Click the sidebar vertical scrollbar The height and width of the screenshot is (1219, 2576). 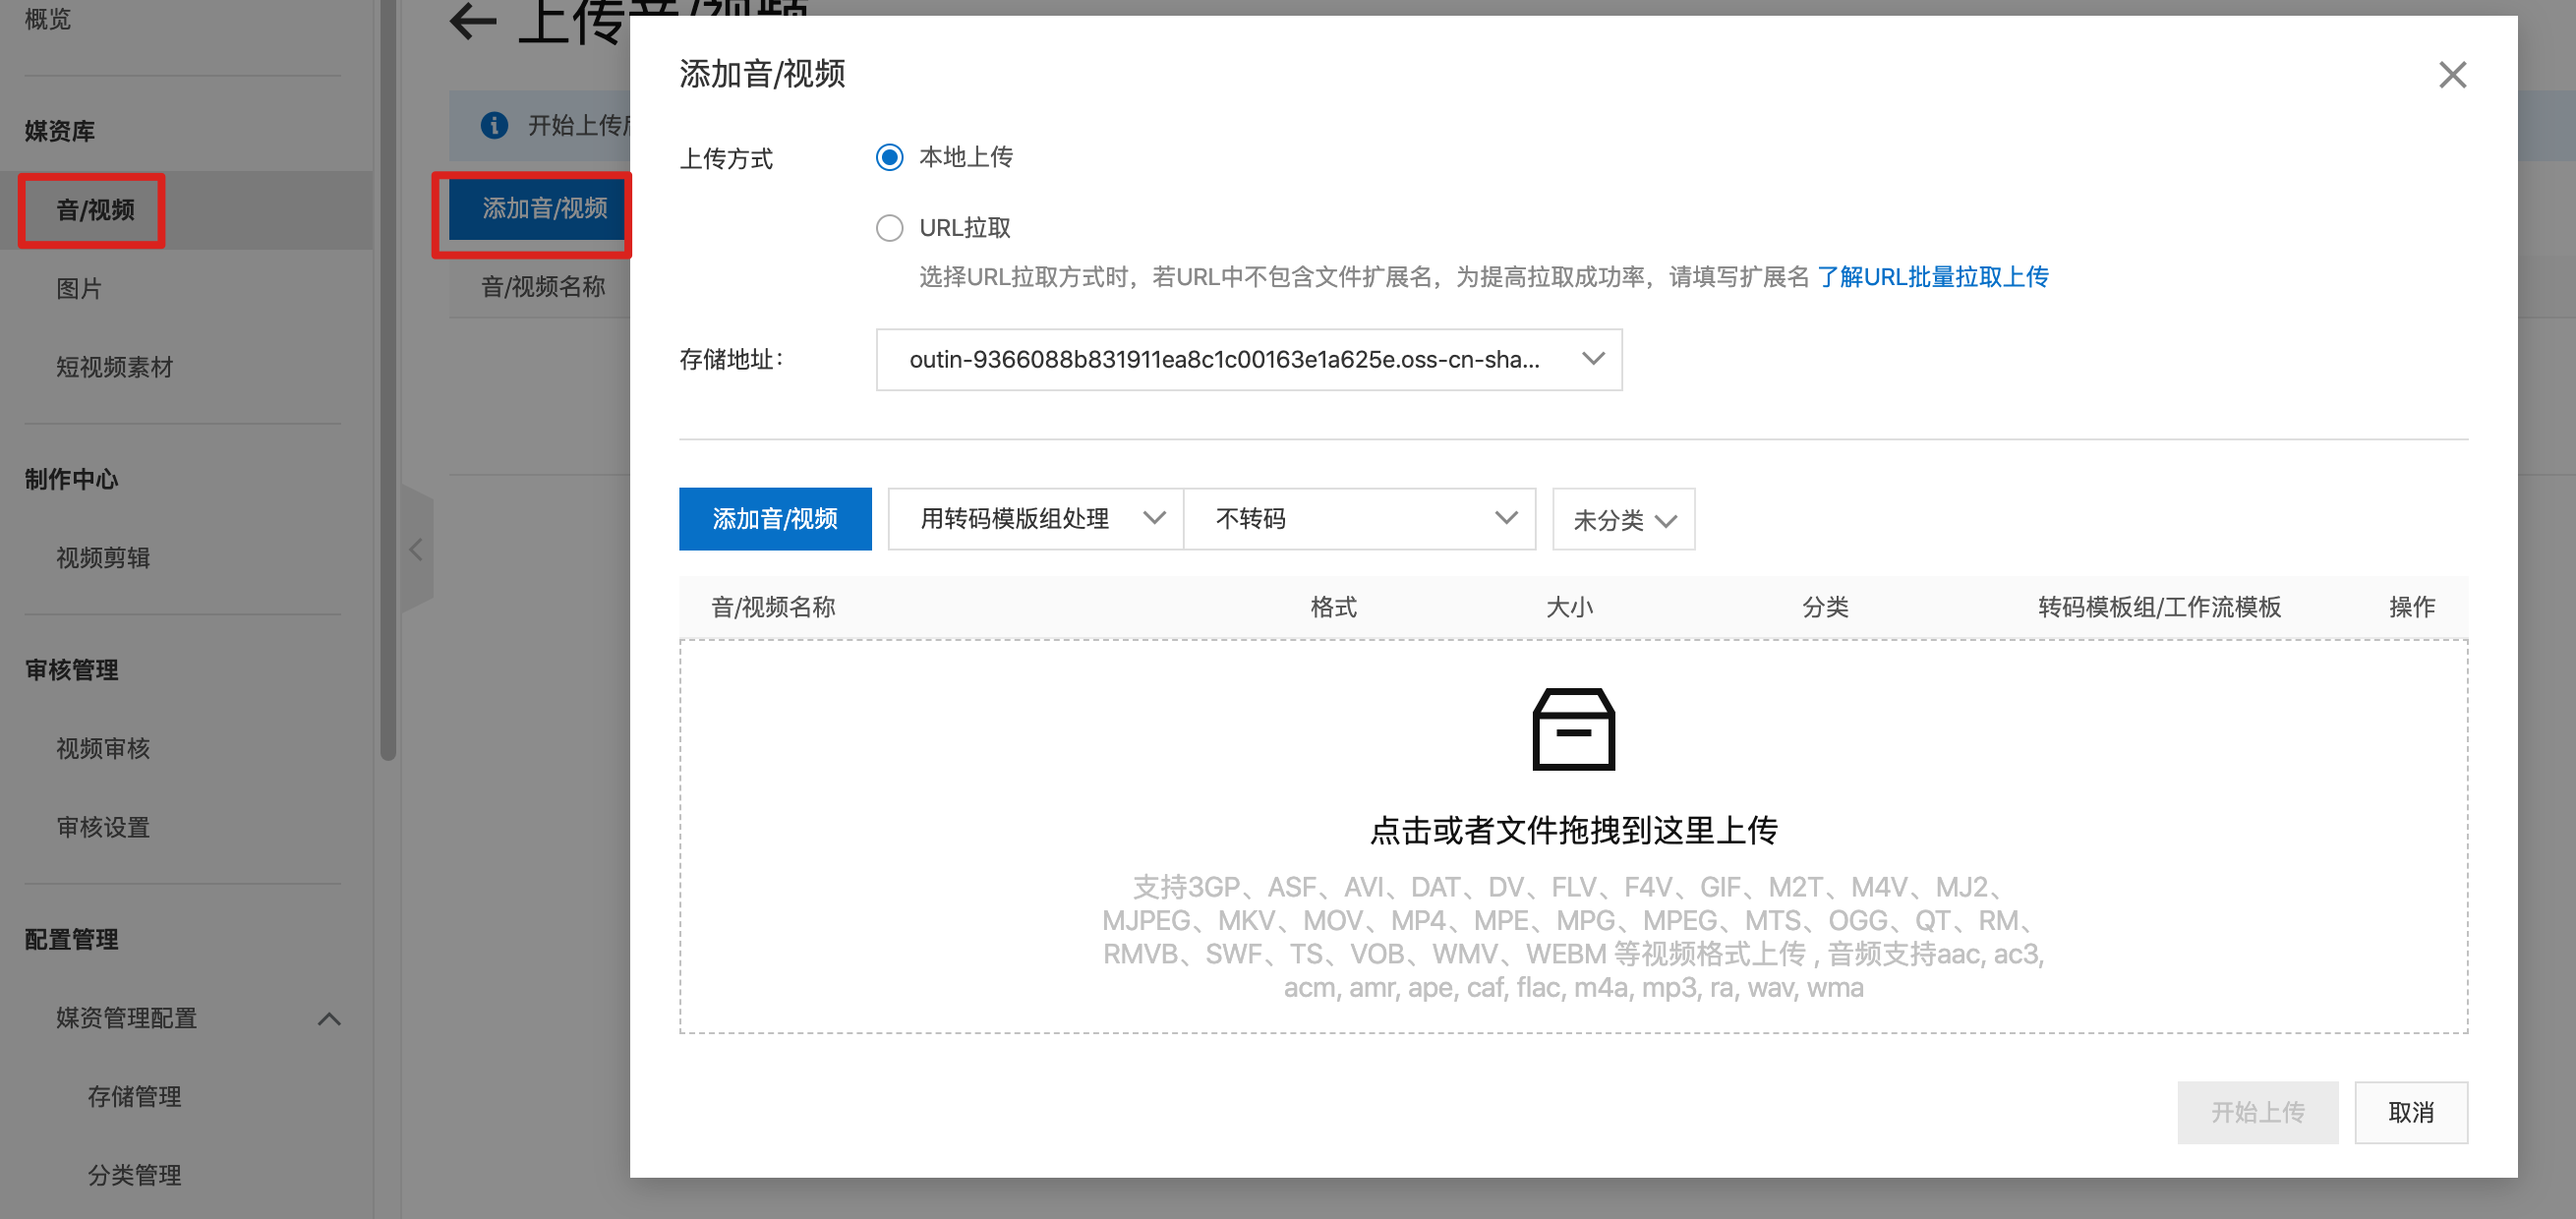[388, 380]
